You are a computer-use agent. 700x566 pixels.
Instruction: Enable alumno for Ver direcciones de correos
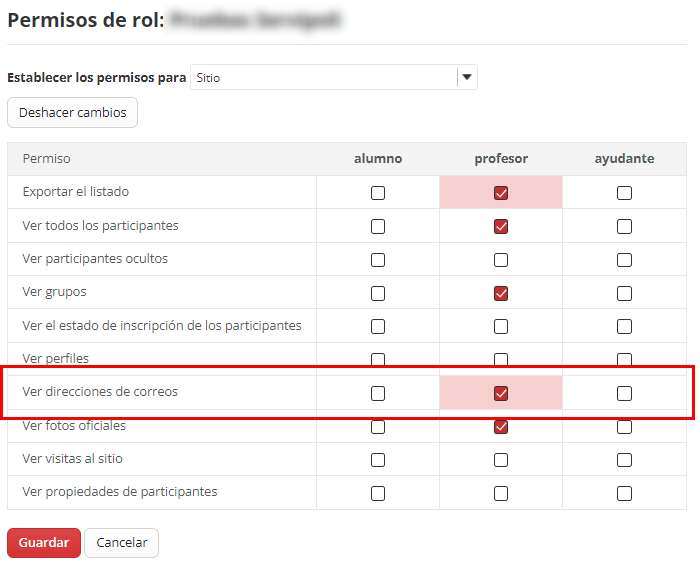point(378,393)
